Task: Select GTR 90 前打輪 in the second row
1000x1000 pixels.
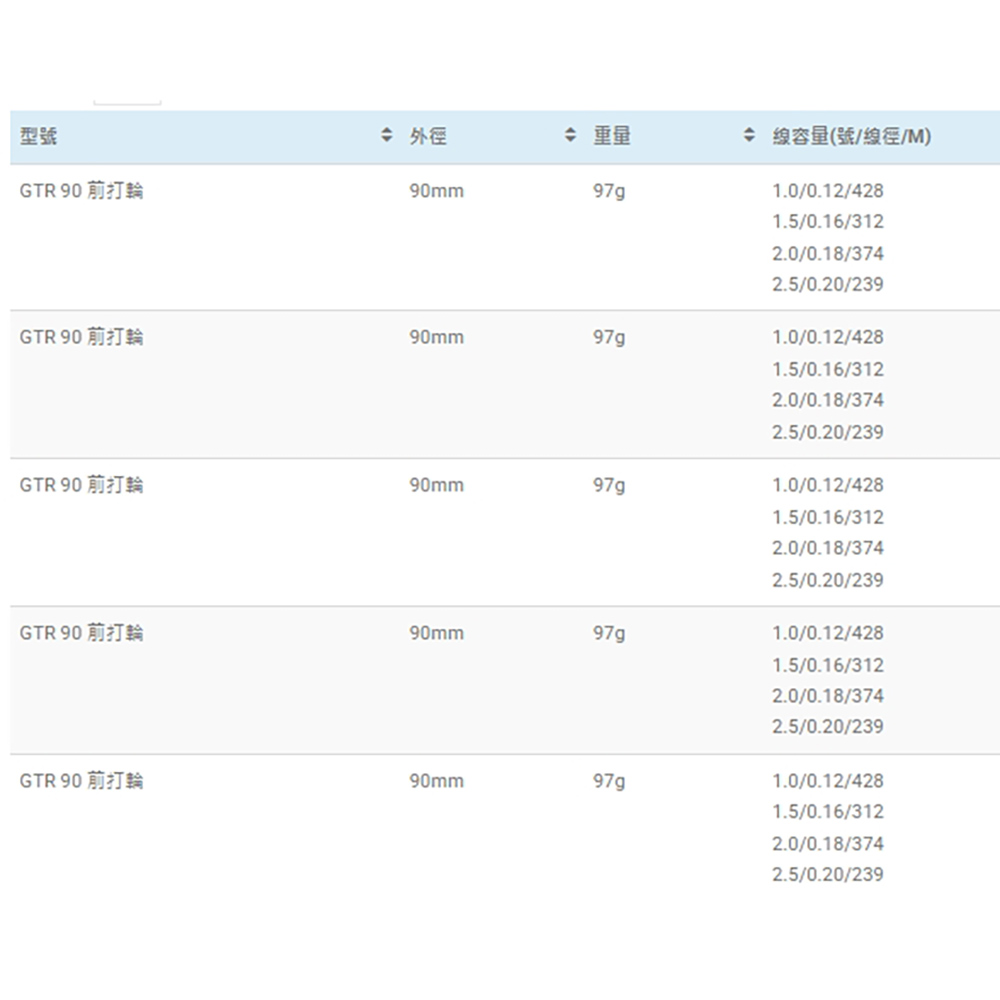Action: (x=81, y=337)
